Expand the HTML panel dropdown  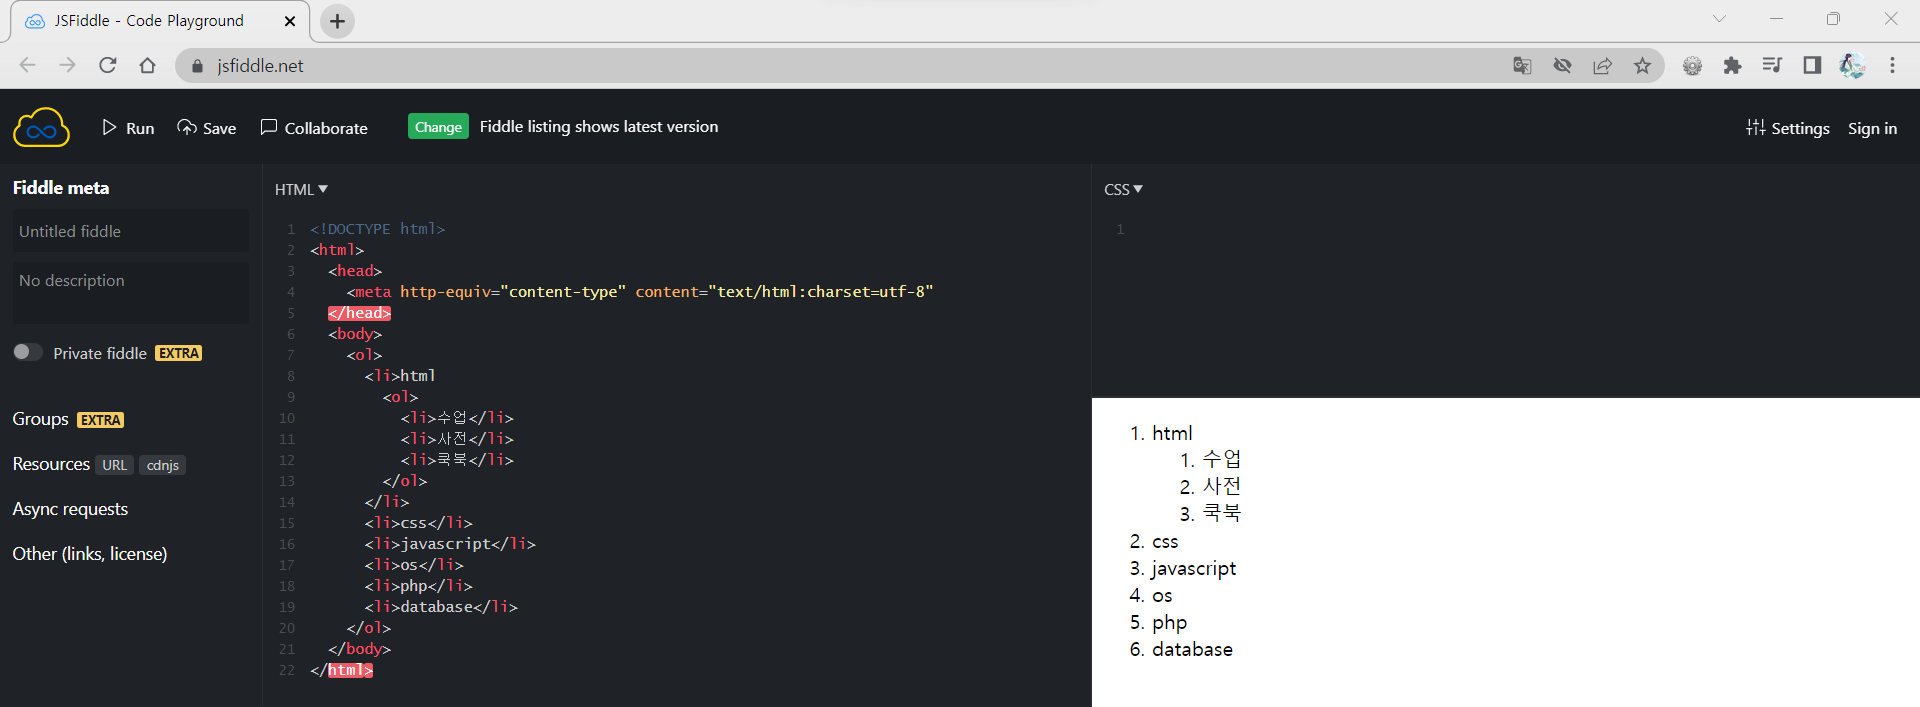tap(301, 189)
